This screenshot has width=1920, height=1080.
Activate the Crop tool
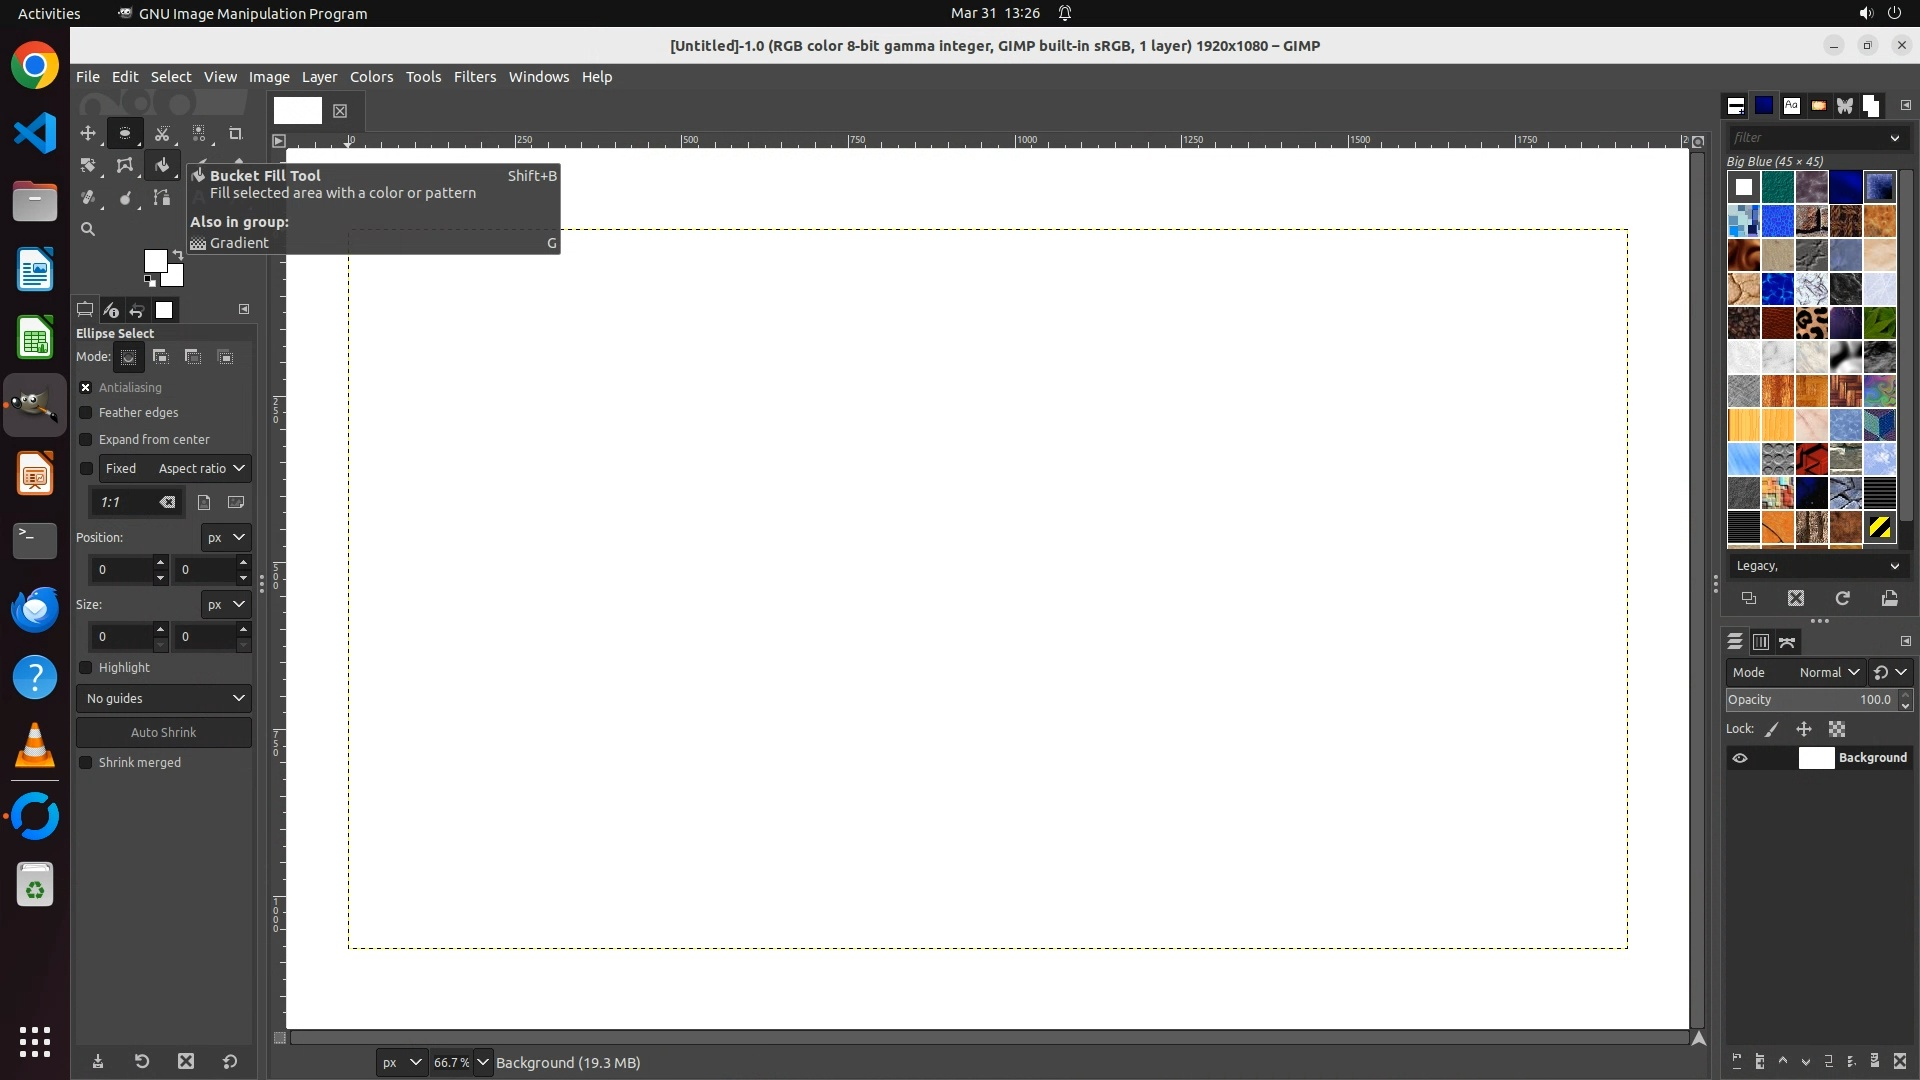click(x=236, y=133)
